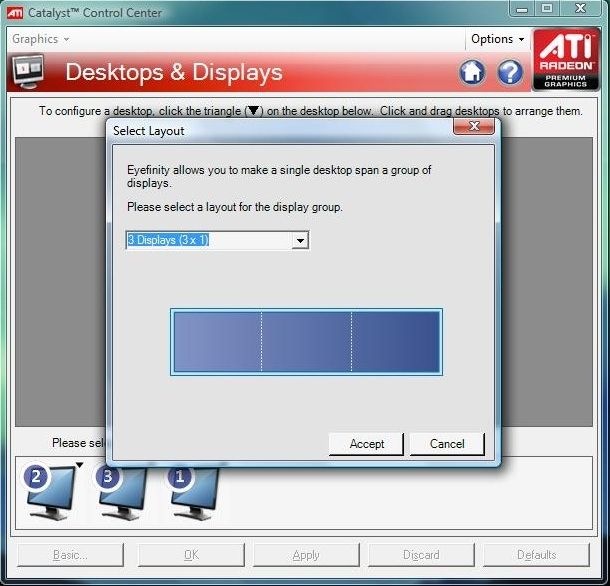Click the "Please select a layout" text
This screenshot has width=610, height=586.
point(235,207)
